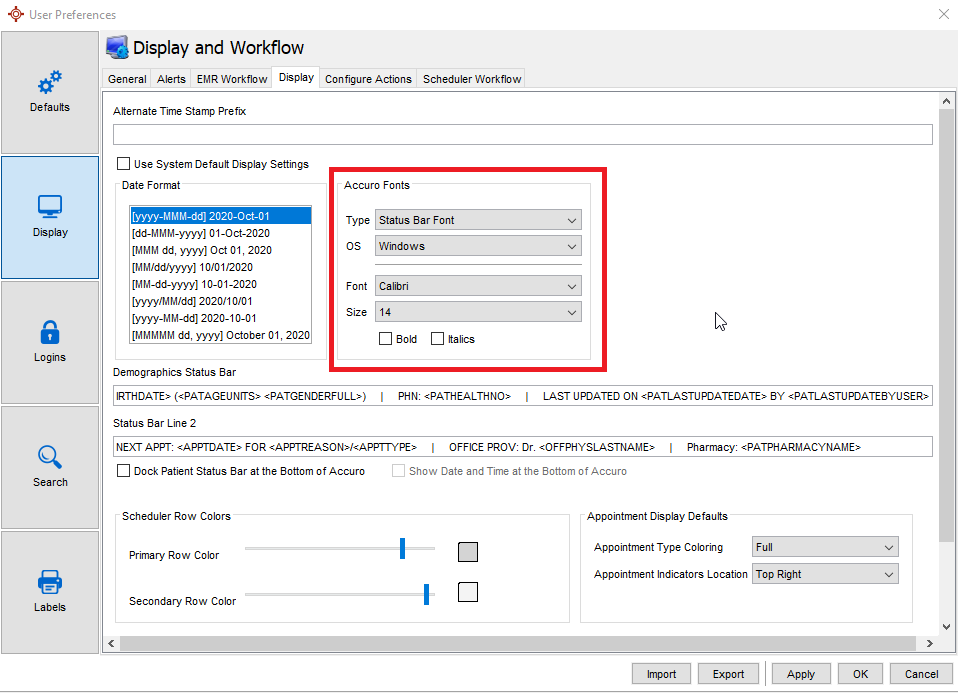
Task: Click the Apply button
Action: coord(800,674)
